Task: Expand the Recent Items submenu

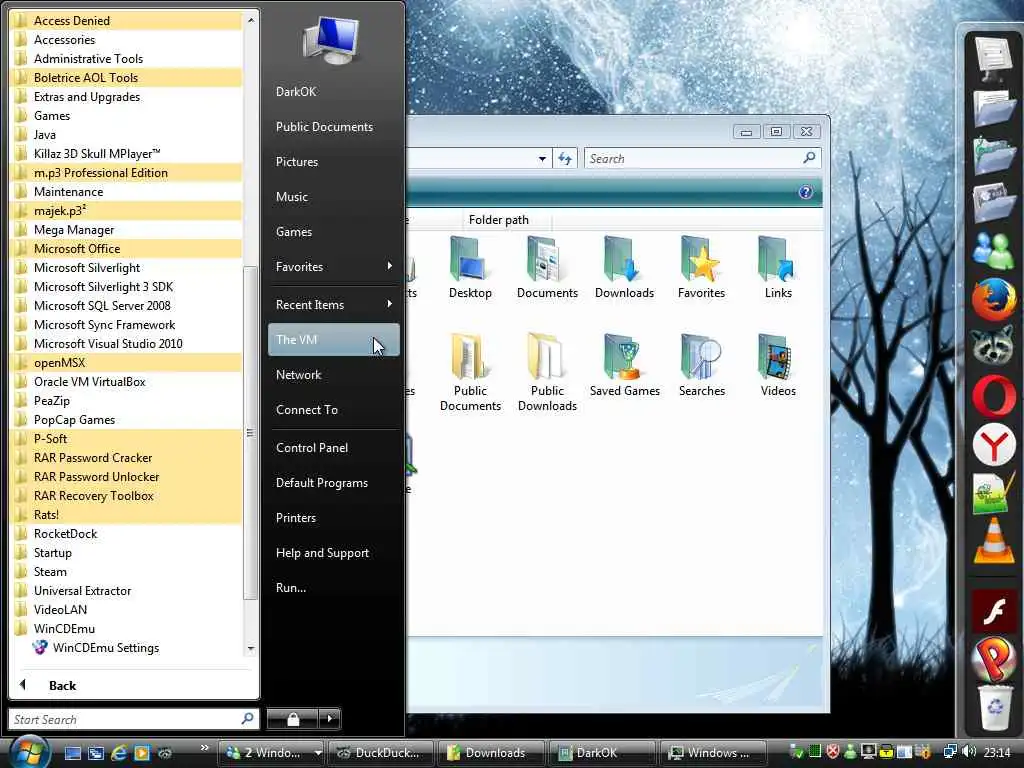Action: 334,304
